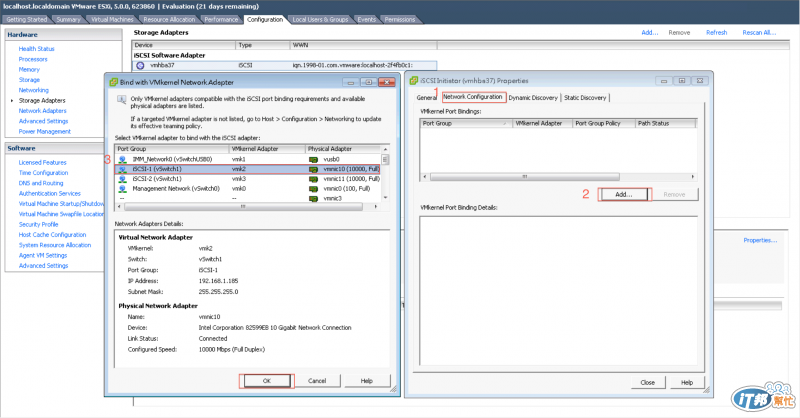Switch to the Events tab
Image resolution: width=800 pixels, height=418 pixels.
pos(366,19)
